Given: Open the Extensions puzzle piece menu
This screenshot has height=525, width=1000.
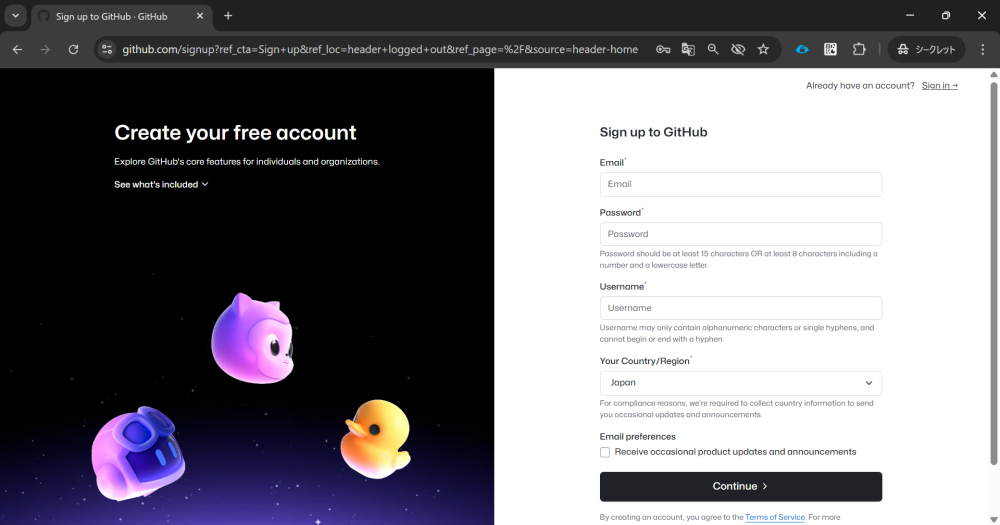Looking at the screenshot, I should (859, 49).
